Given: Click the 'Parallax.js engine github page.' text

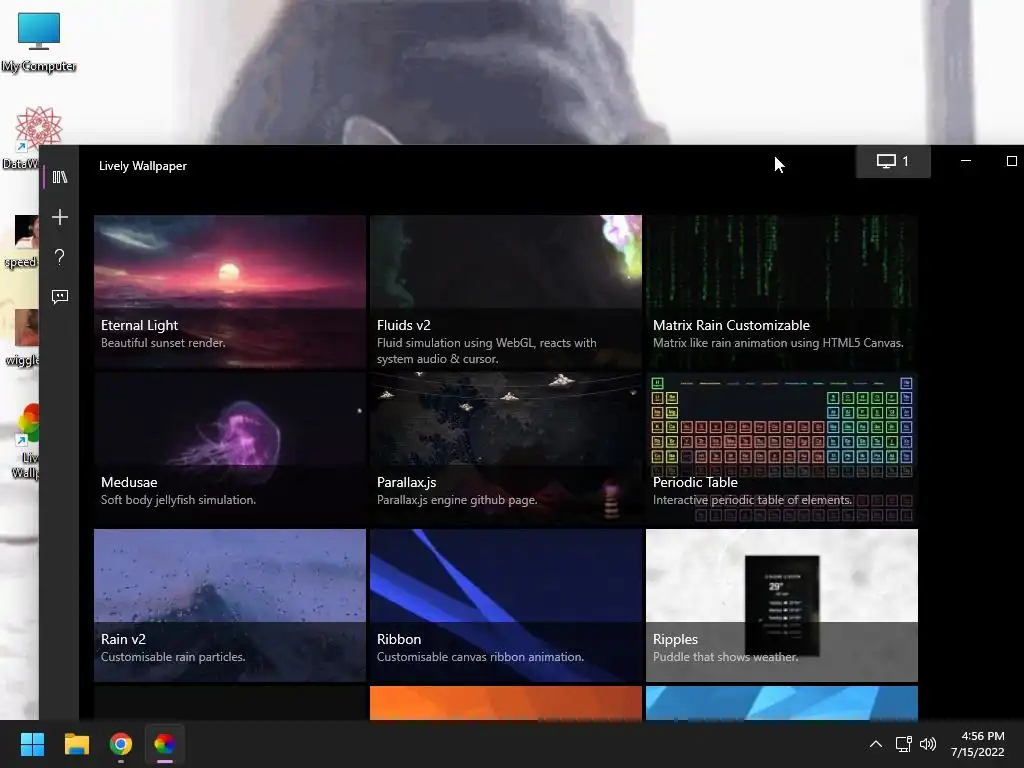Looking at the screenshot, I should 457,500.
